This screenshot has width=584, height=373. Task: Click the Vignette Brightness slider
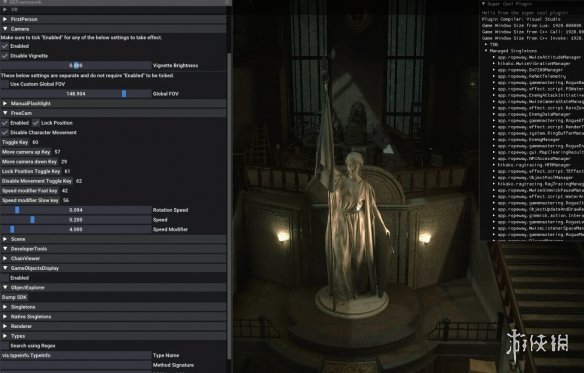(76, 66)
